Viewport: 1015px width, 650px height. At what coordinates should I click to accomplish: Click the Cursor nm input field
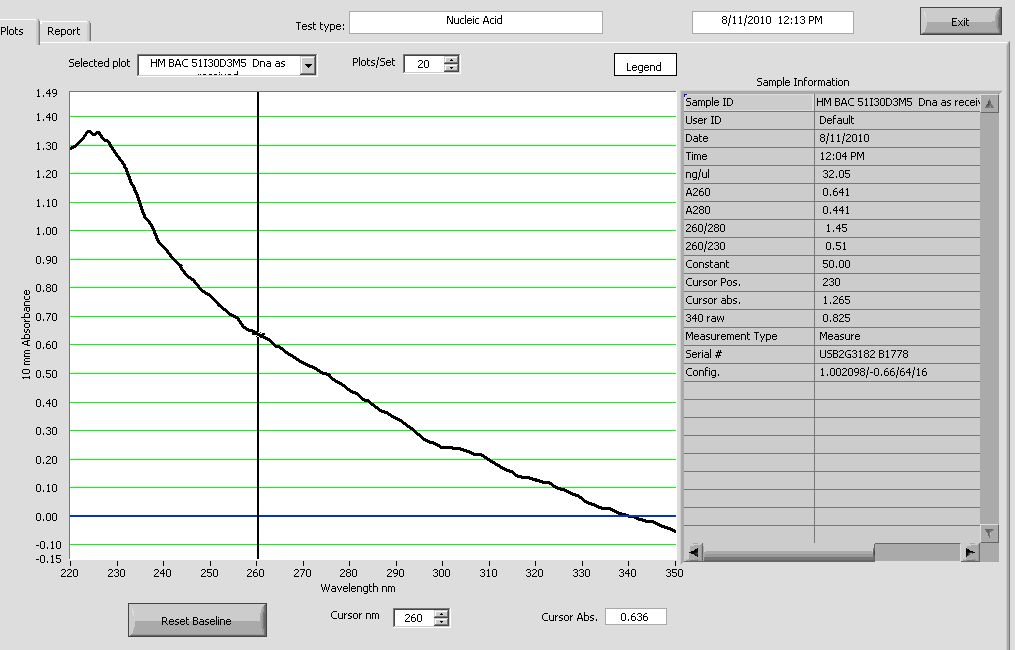tap(414, 618)
